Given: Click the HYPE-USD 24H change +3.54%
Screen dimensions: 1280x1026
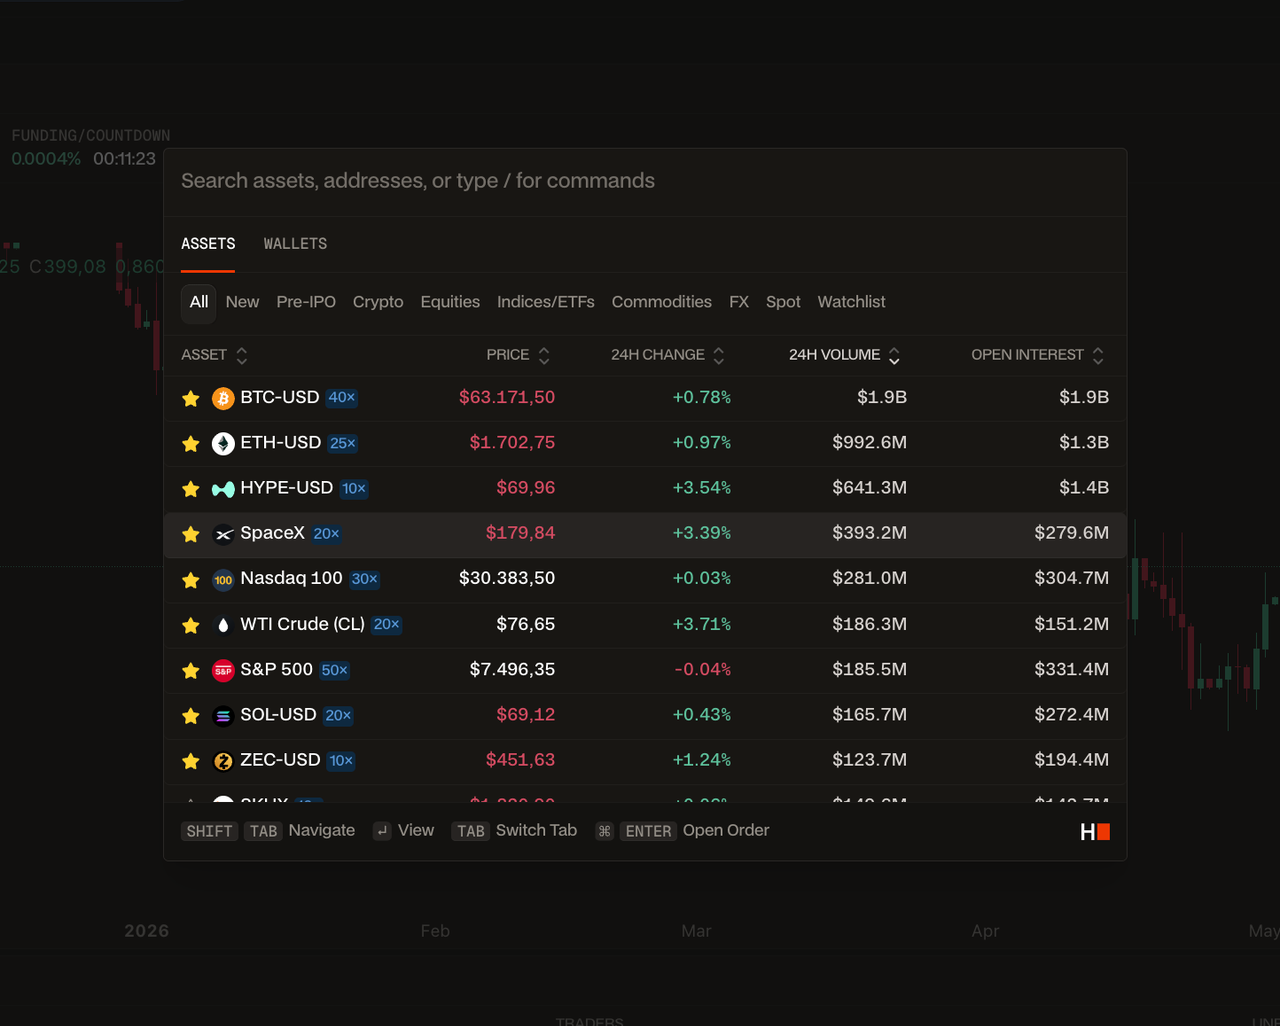Looking at the screenshot, I should 702,488.
